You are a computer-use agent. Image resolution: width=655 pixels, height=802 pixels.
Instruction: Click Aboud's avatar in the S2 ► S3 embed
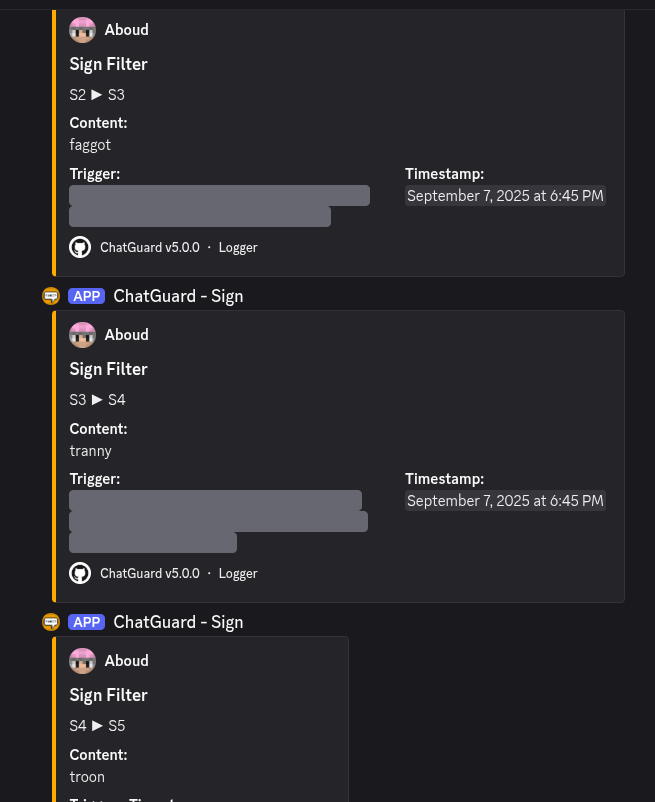(82, 30)
